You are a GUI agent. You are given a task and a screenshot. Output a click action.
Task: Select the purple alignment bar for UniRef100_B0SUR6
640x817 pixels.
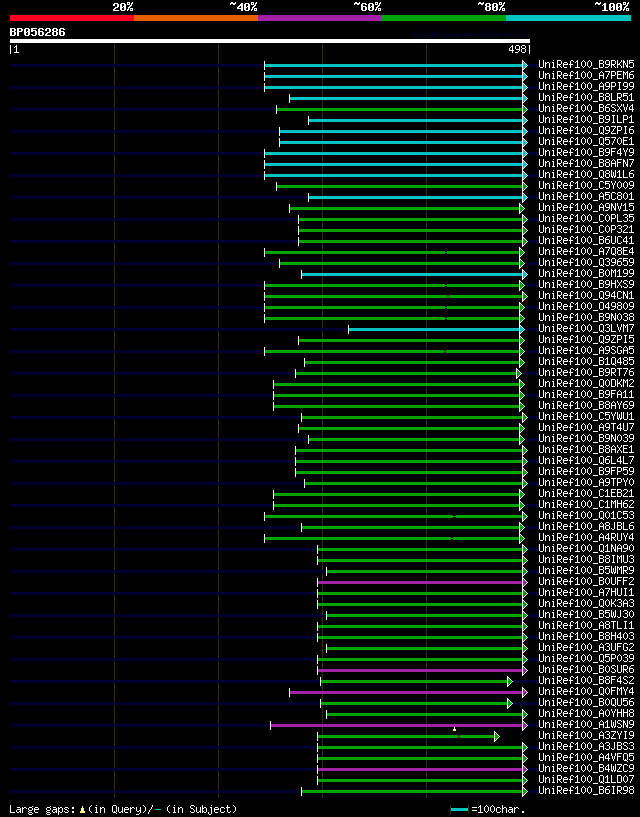coord(422,671)
